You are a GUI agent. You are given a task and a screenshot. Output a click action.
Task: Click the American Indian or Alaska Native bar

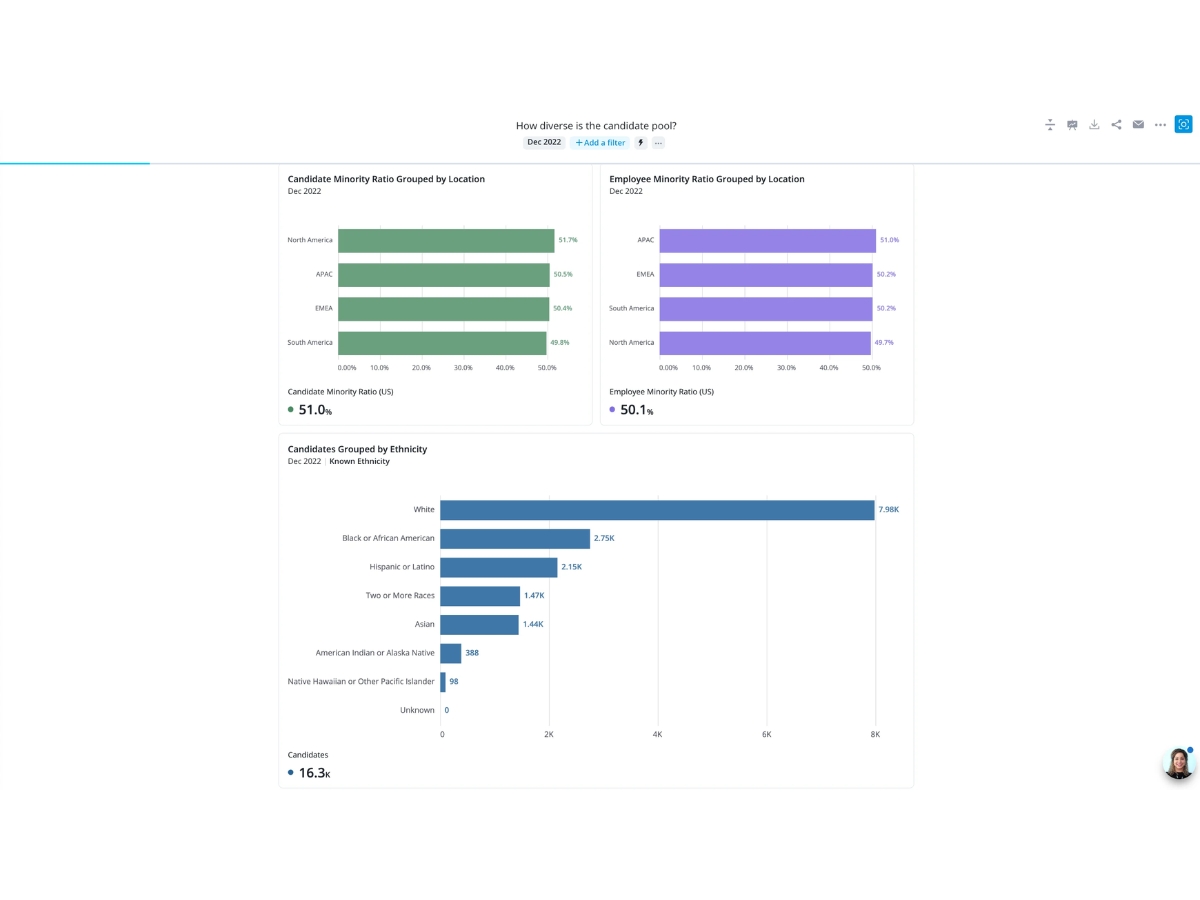tap(450, 653)
